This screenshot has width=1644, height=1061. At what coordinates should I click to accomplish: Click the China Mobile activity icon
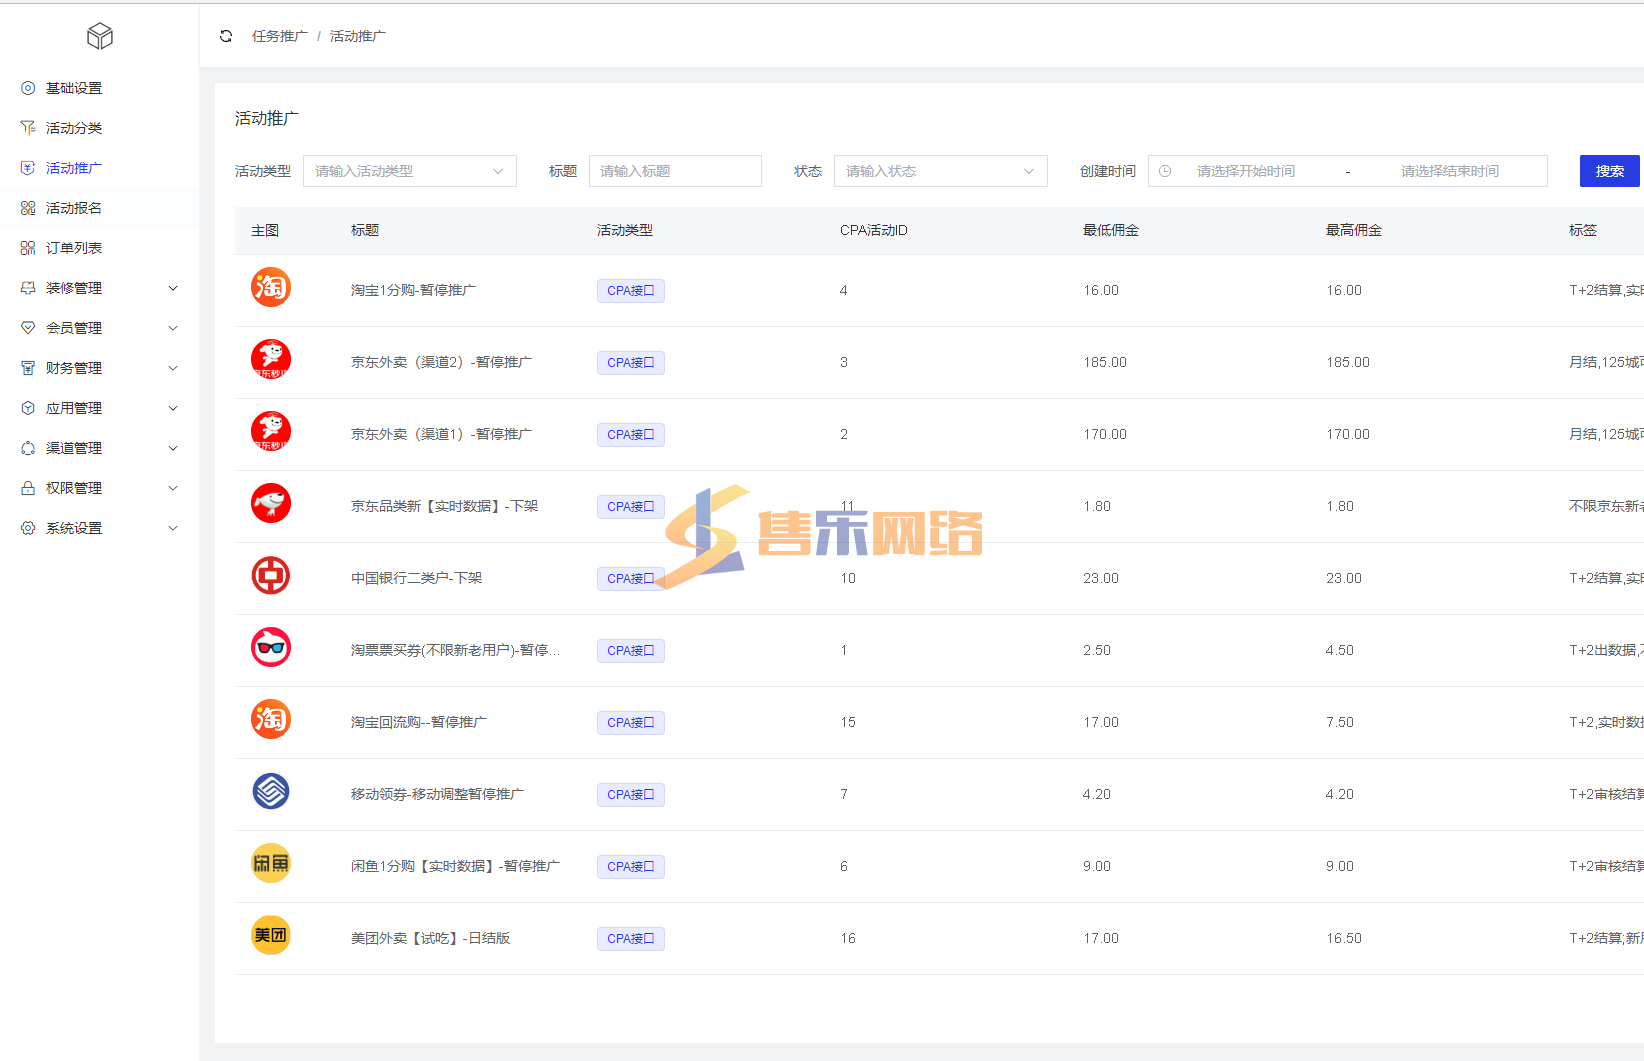tap(270, 792)
